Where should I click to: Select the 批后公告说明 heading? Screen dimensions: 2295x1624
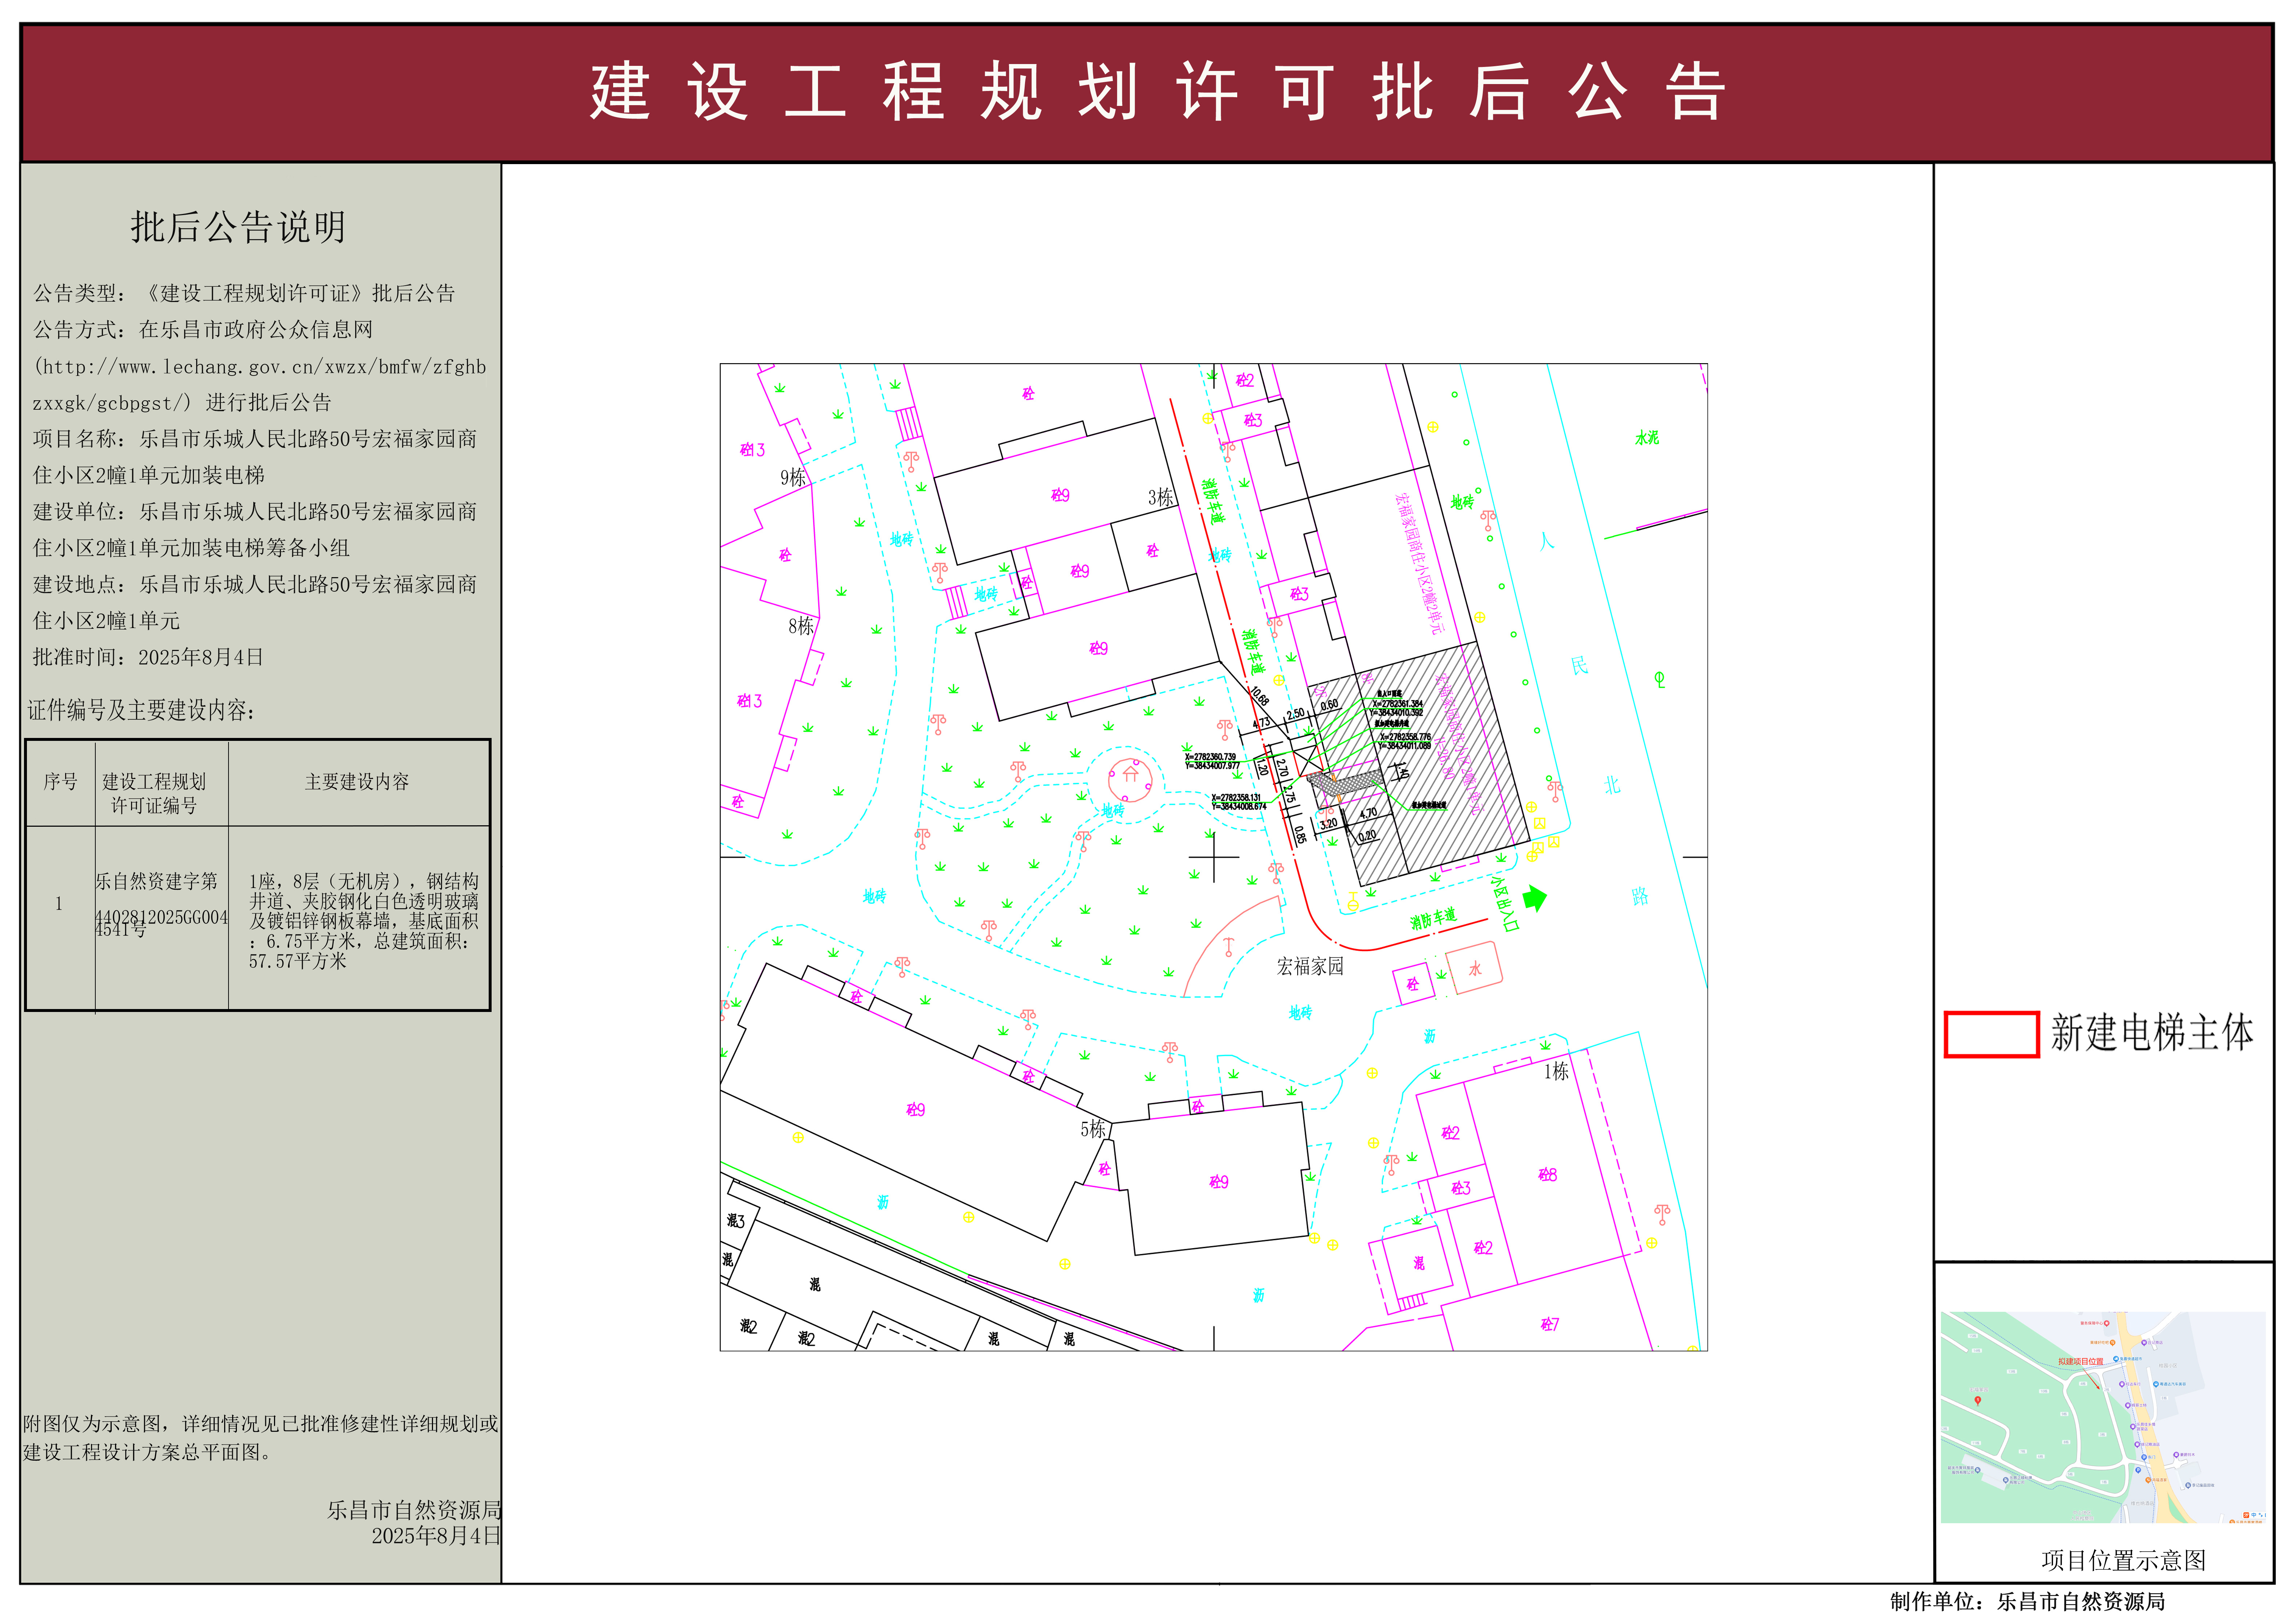pyautogui.click(x=238, y=227)
